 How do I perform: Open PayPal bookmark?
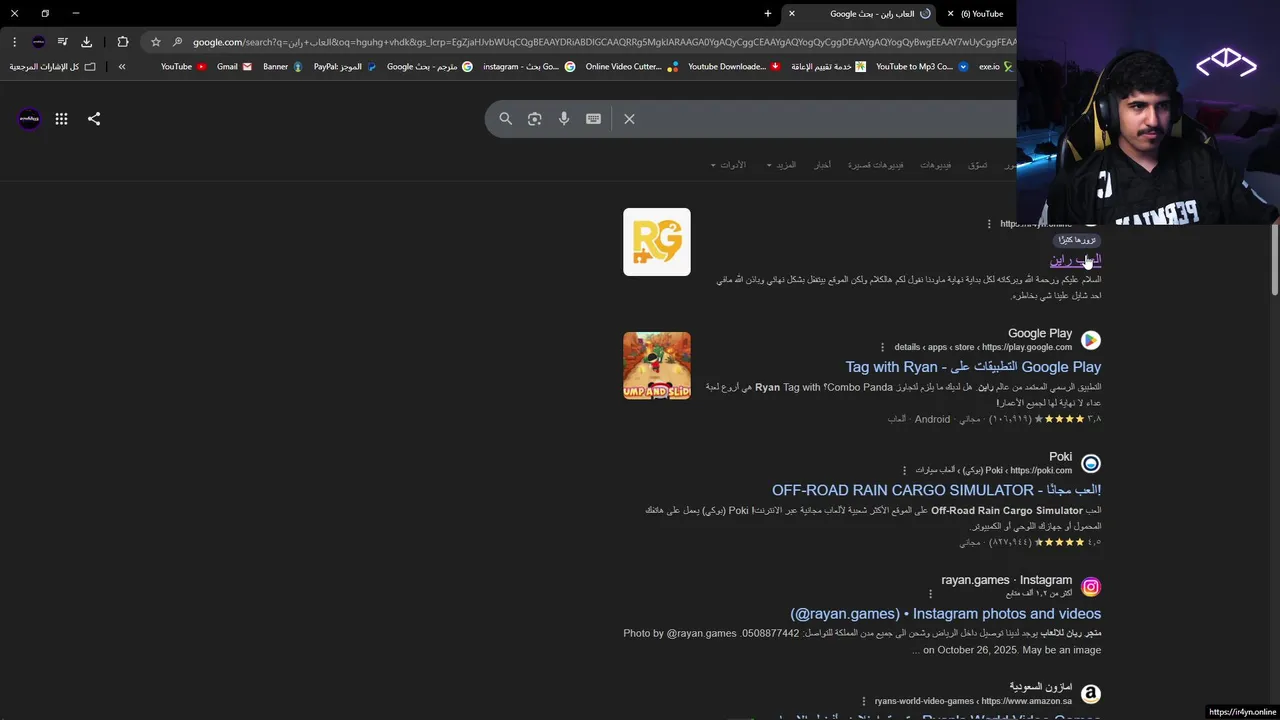(x=345, y=67)
